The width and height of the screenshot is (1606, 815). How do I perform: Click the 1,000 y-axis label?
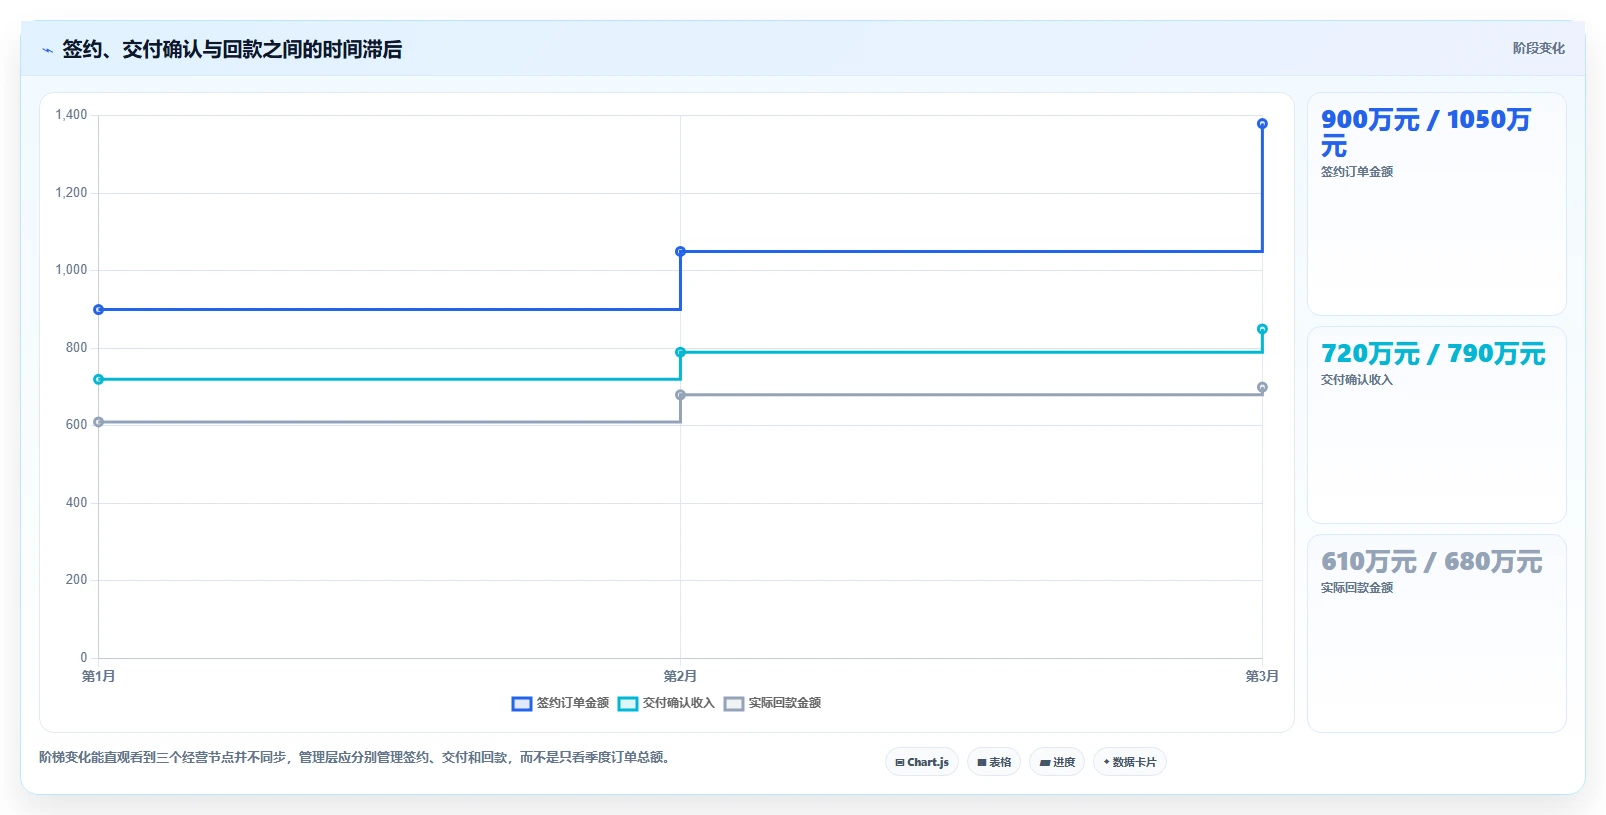point(71,270)
